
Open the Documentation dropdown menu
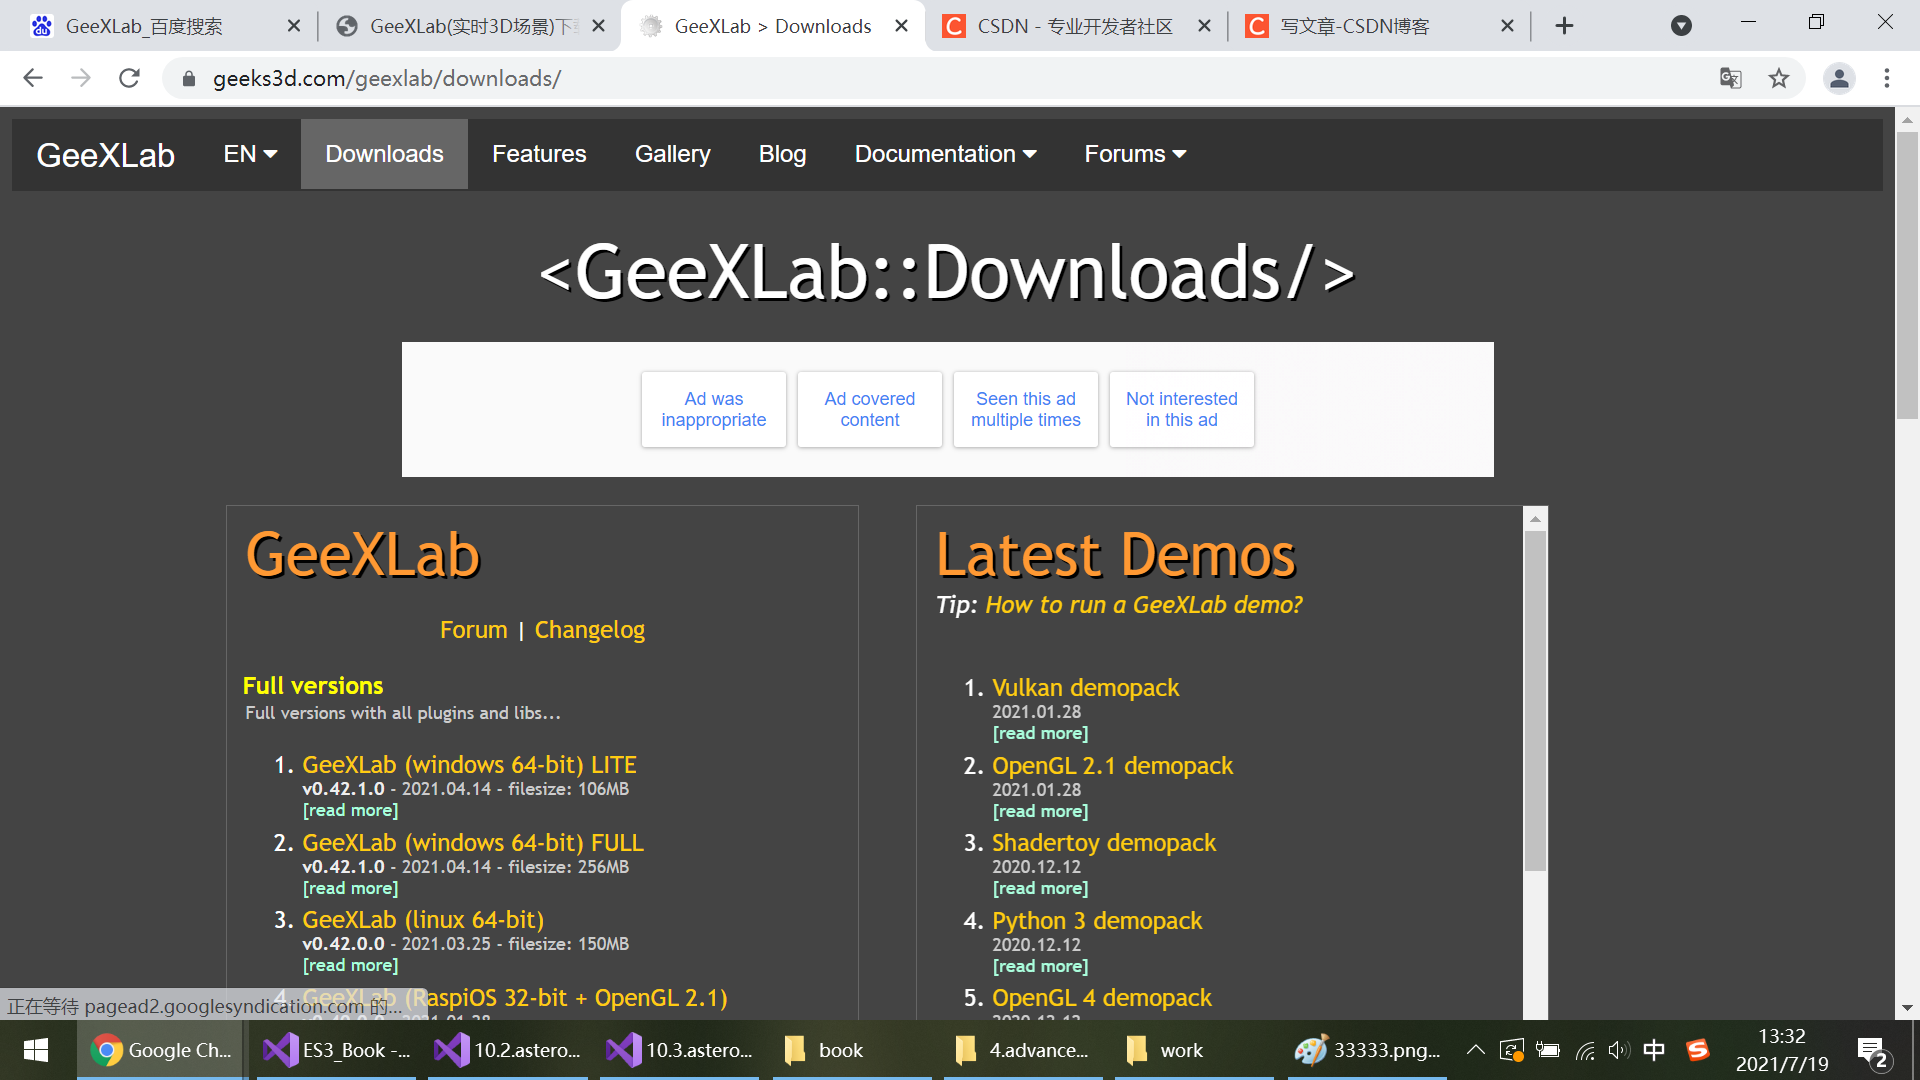tap(944, 153)
